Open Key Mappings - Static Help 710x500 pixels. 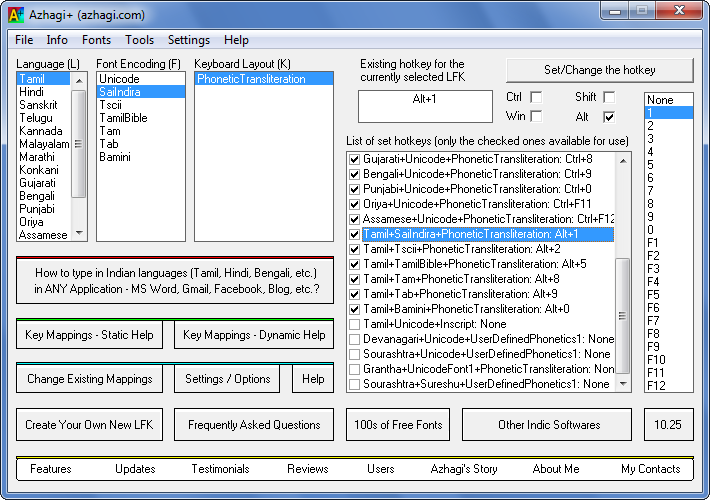pos(89,335)
